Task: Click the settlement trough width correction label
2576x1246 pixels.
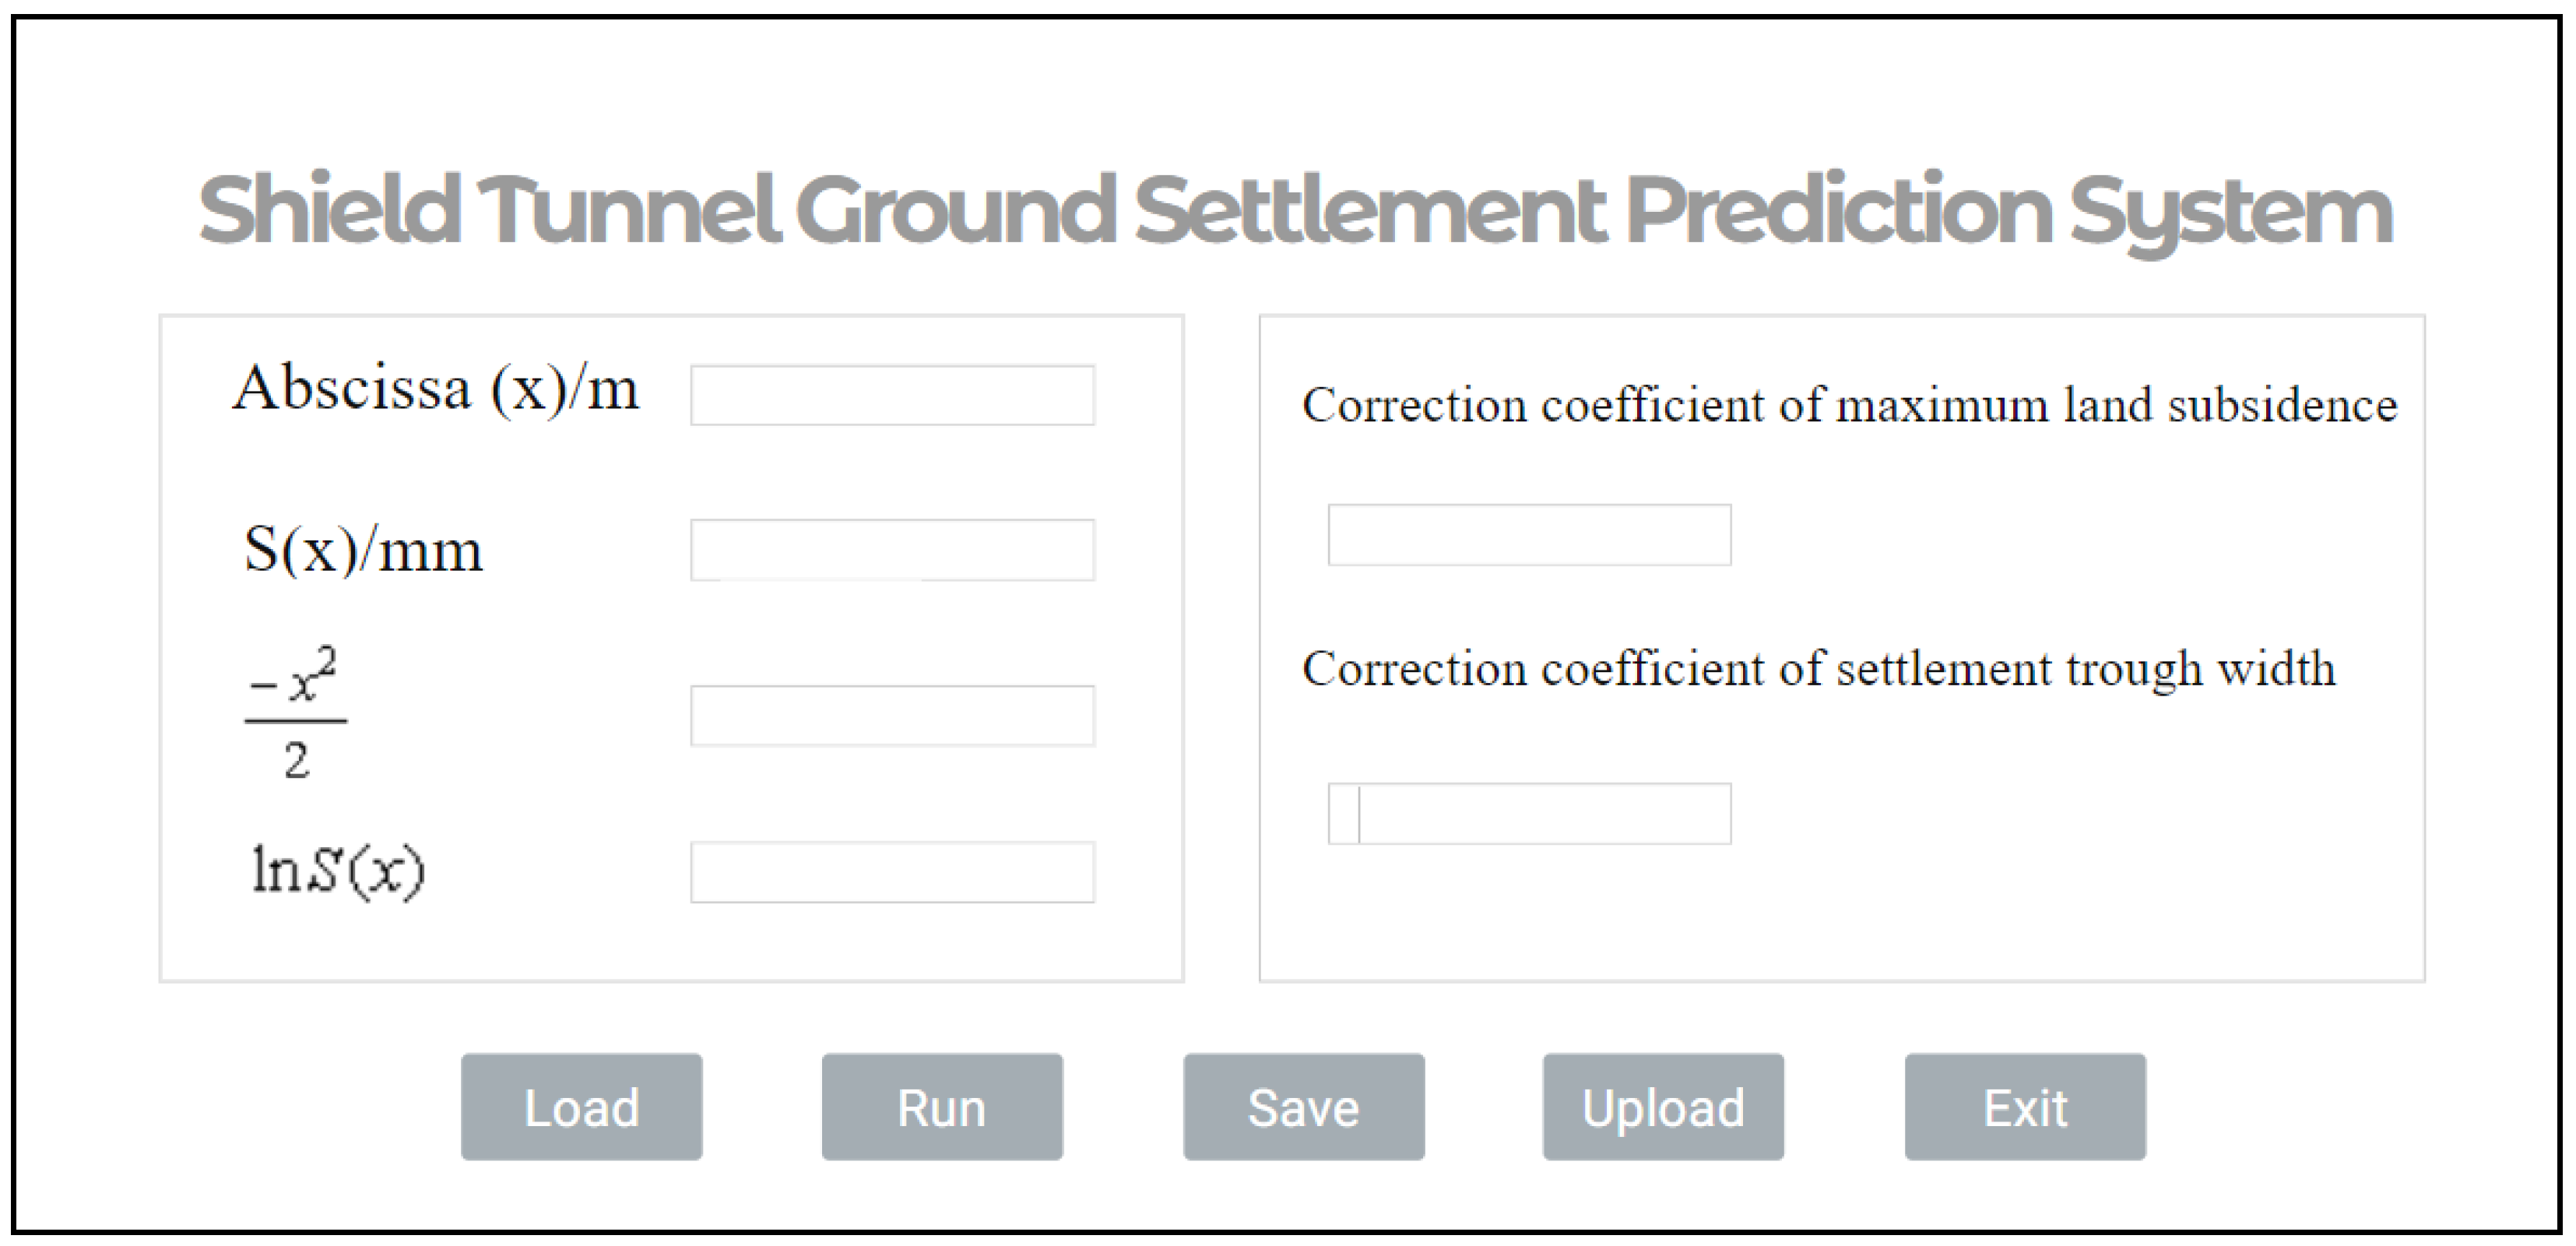Action: pos(1818,669)
